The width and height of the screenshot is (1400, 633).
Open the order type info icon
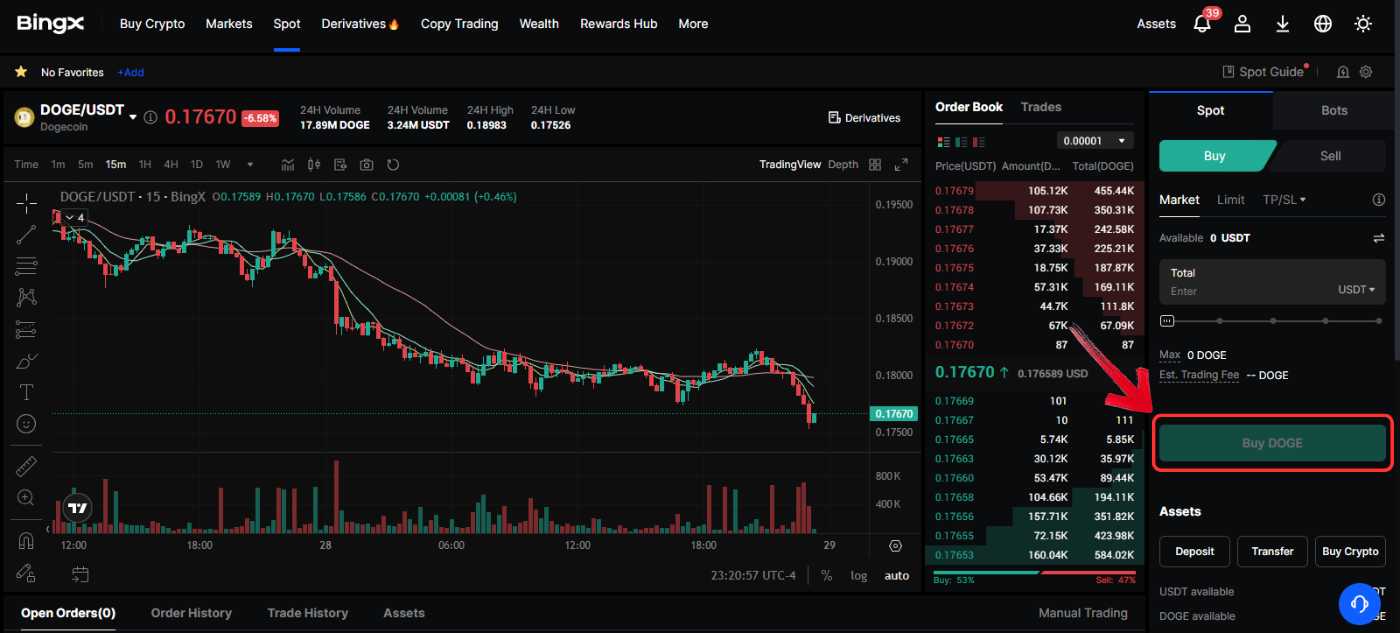[x=1379, y=199]
